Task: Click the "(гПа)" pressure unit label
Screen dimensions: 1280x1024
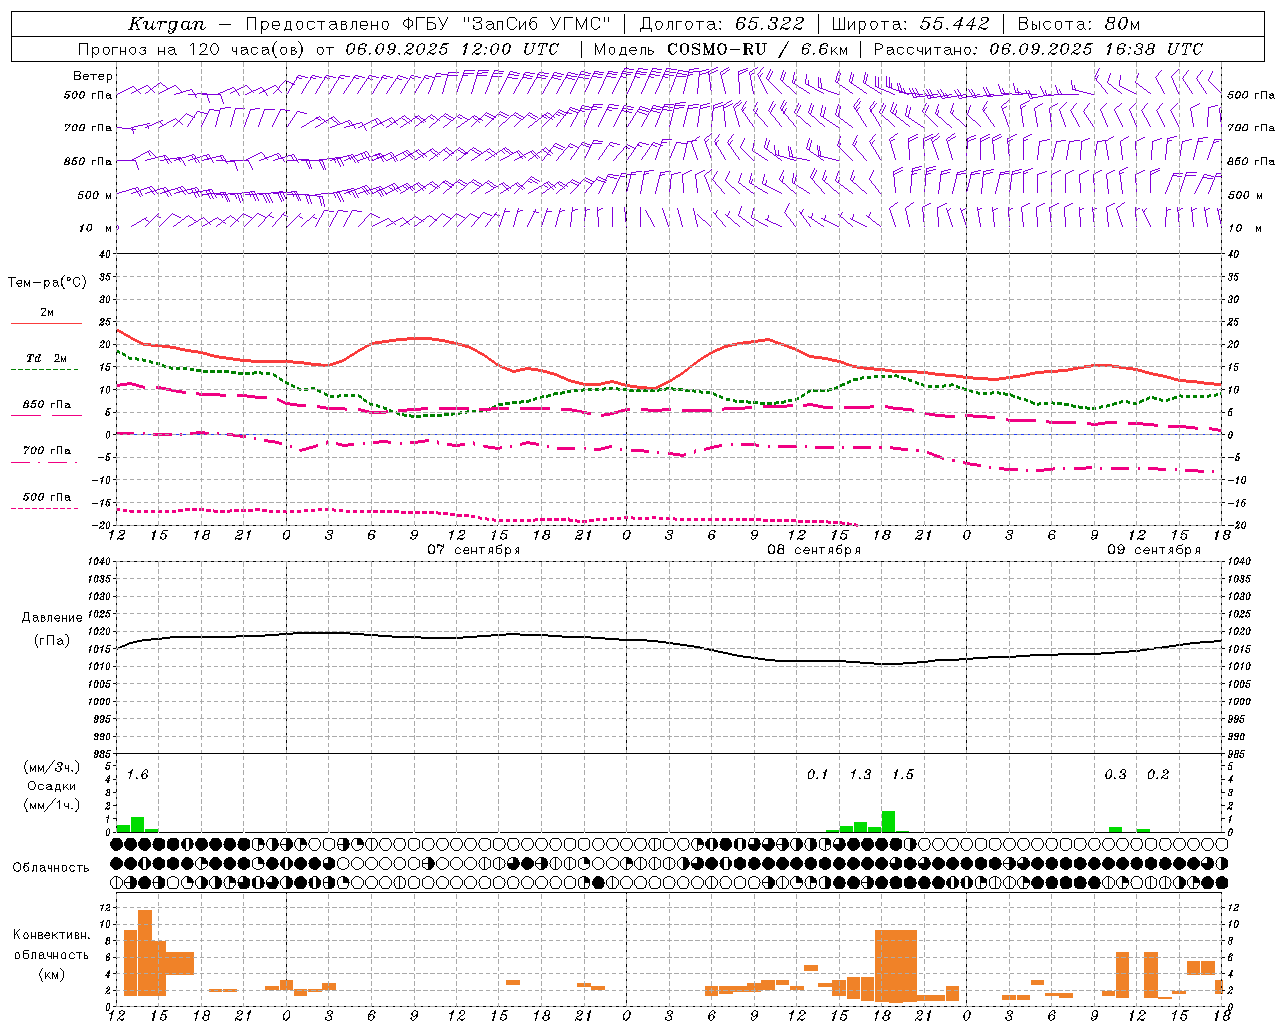Action: pyautogui.click(x=52, y=641)
